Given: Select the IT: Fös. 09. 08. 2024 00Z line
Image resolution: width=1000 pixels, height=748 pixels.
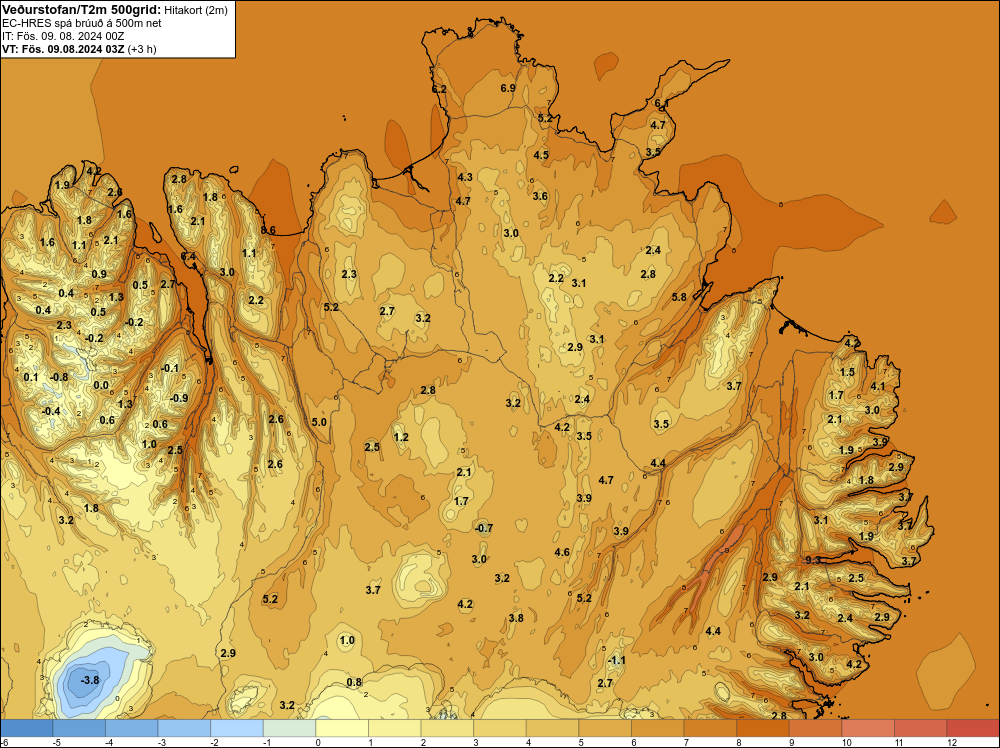Looking at the screenshot, I should click(63, 36).
